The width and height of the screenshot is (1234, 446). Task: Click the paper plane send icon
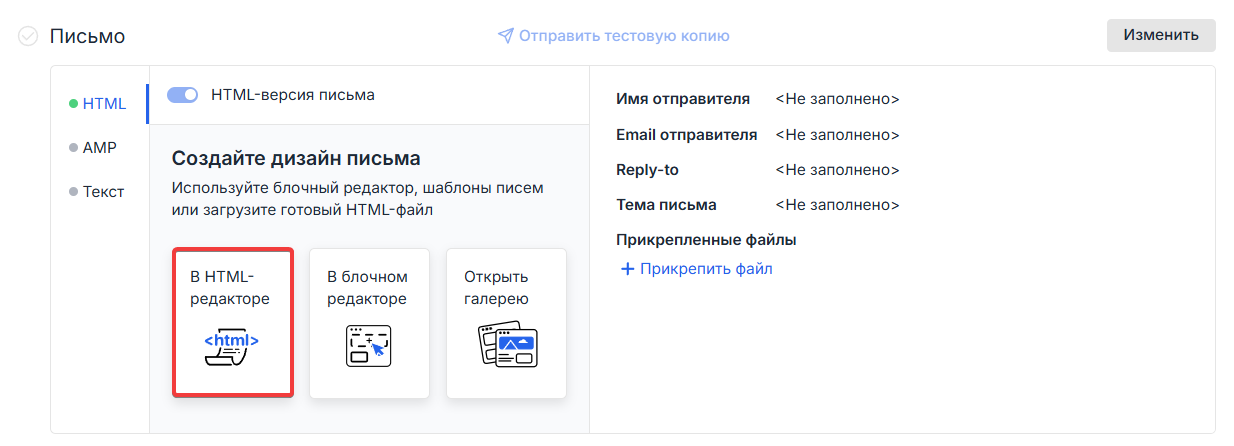pyautogui.click(x=506, y=36)
